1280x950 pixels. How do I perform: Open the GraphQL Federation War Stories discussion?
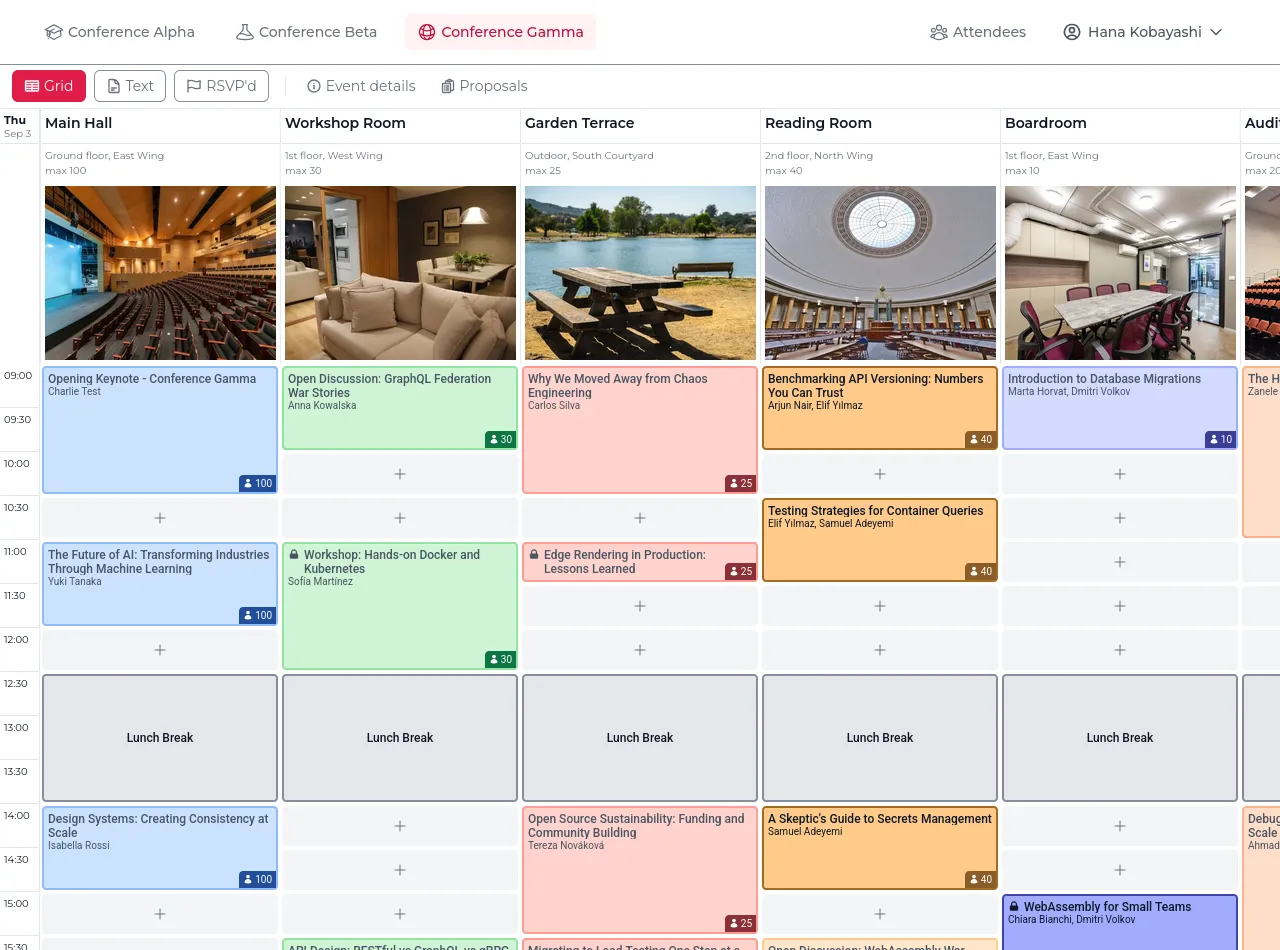click(400, 408)
